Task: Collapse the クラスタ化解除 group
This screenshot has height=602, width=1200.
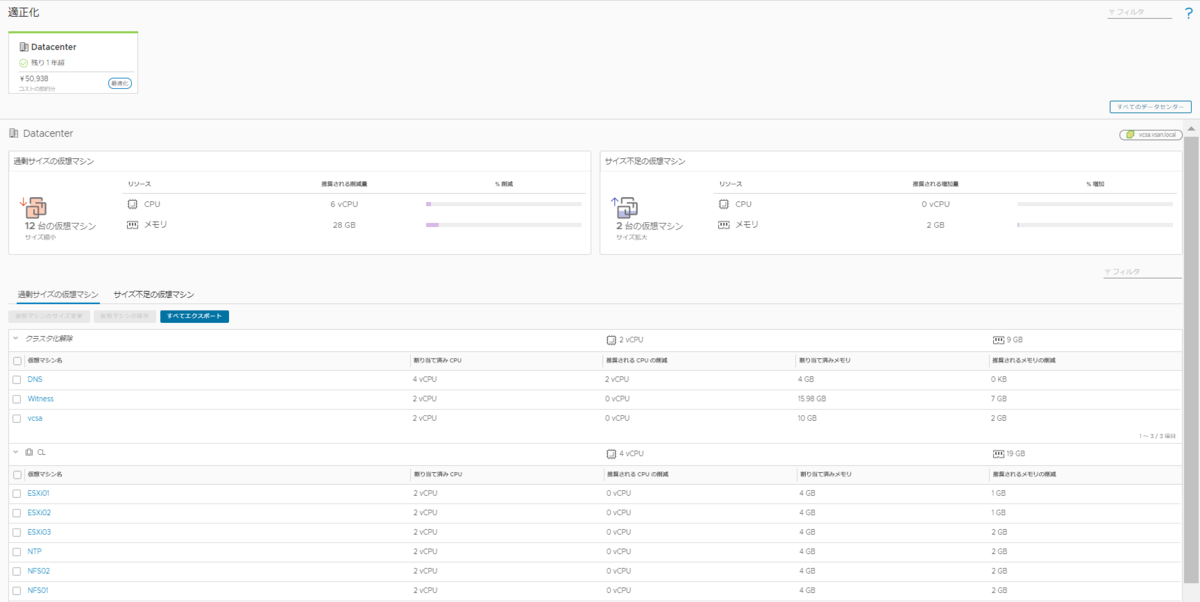Action: [x=16, y=339]
